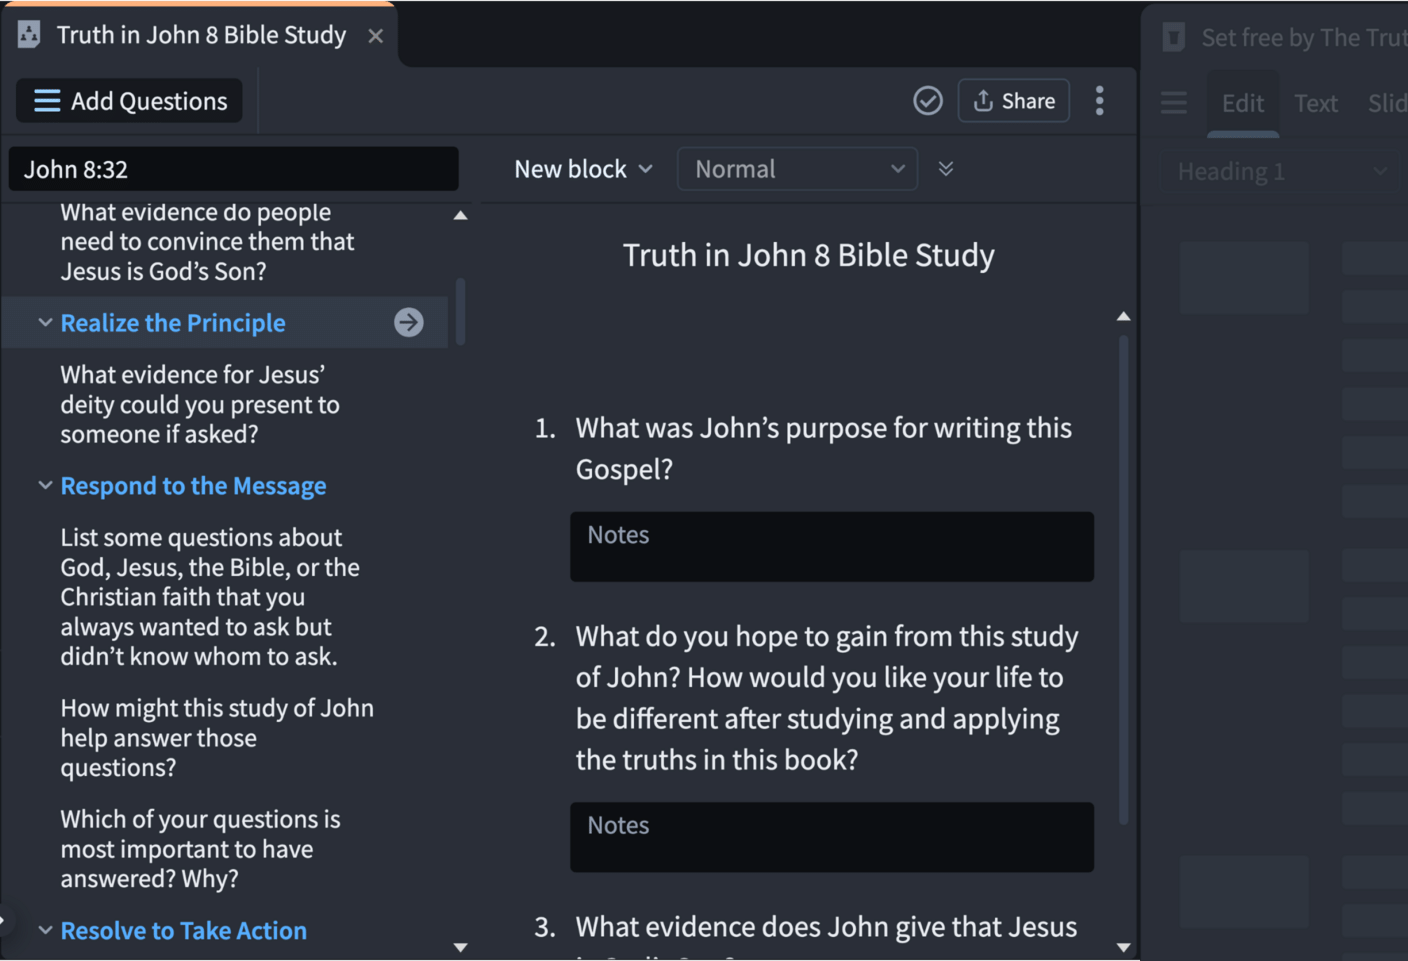Collapse the Resolve to Take Action section
The image size is (1408, 961).
45,931
